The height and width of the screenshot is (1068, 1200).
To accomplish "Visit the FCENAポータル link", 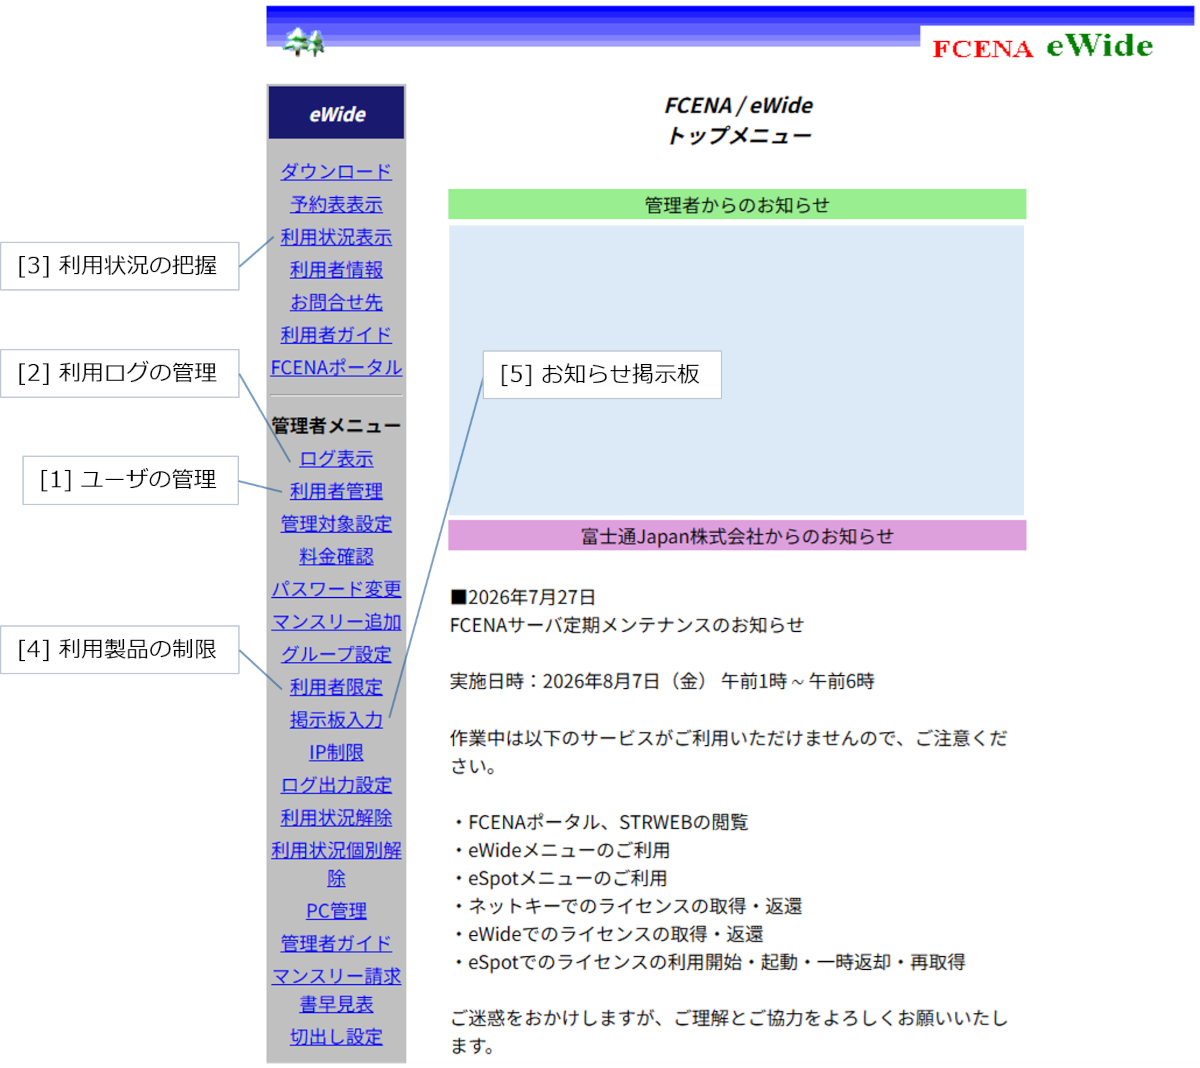I will pyautogui.click(x=336, y=368).
